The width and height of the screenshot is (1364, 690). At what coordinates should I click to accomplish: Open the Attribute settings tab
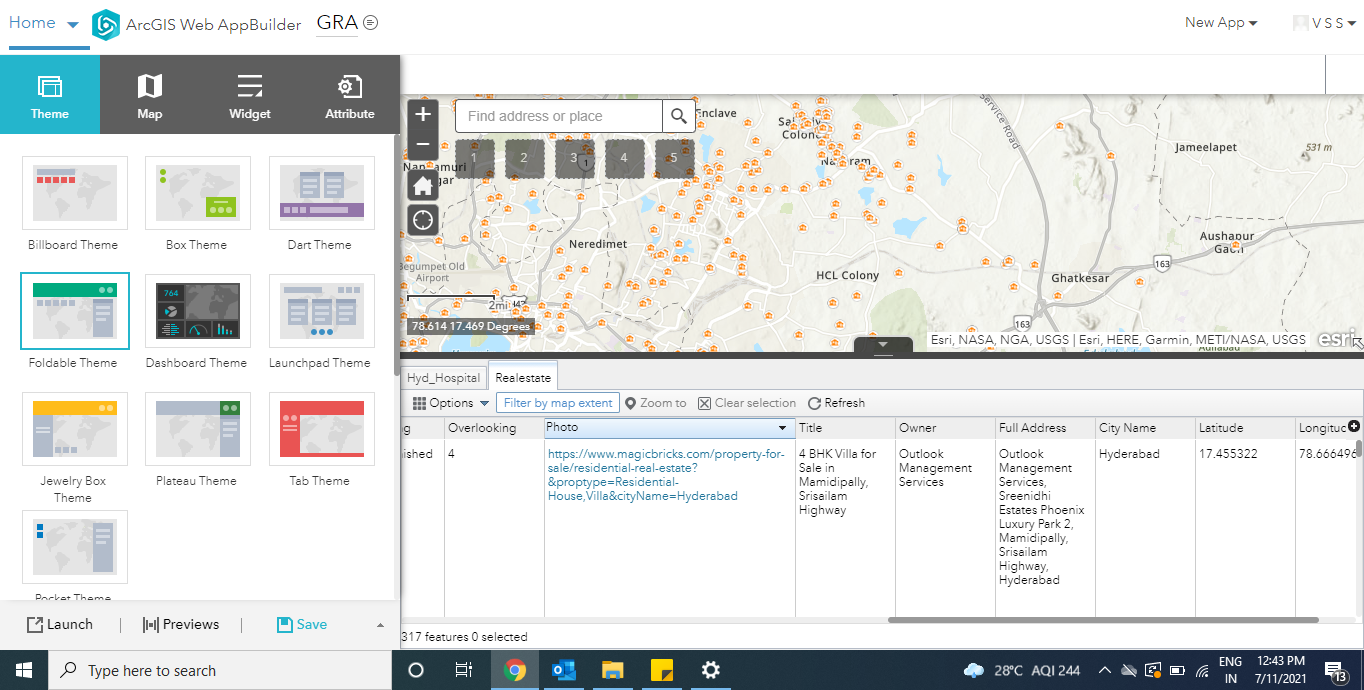(x=350, y=95)
